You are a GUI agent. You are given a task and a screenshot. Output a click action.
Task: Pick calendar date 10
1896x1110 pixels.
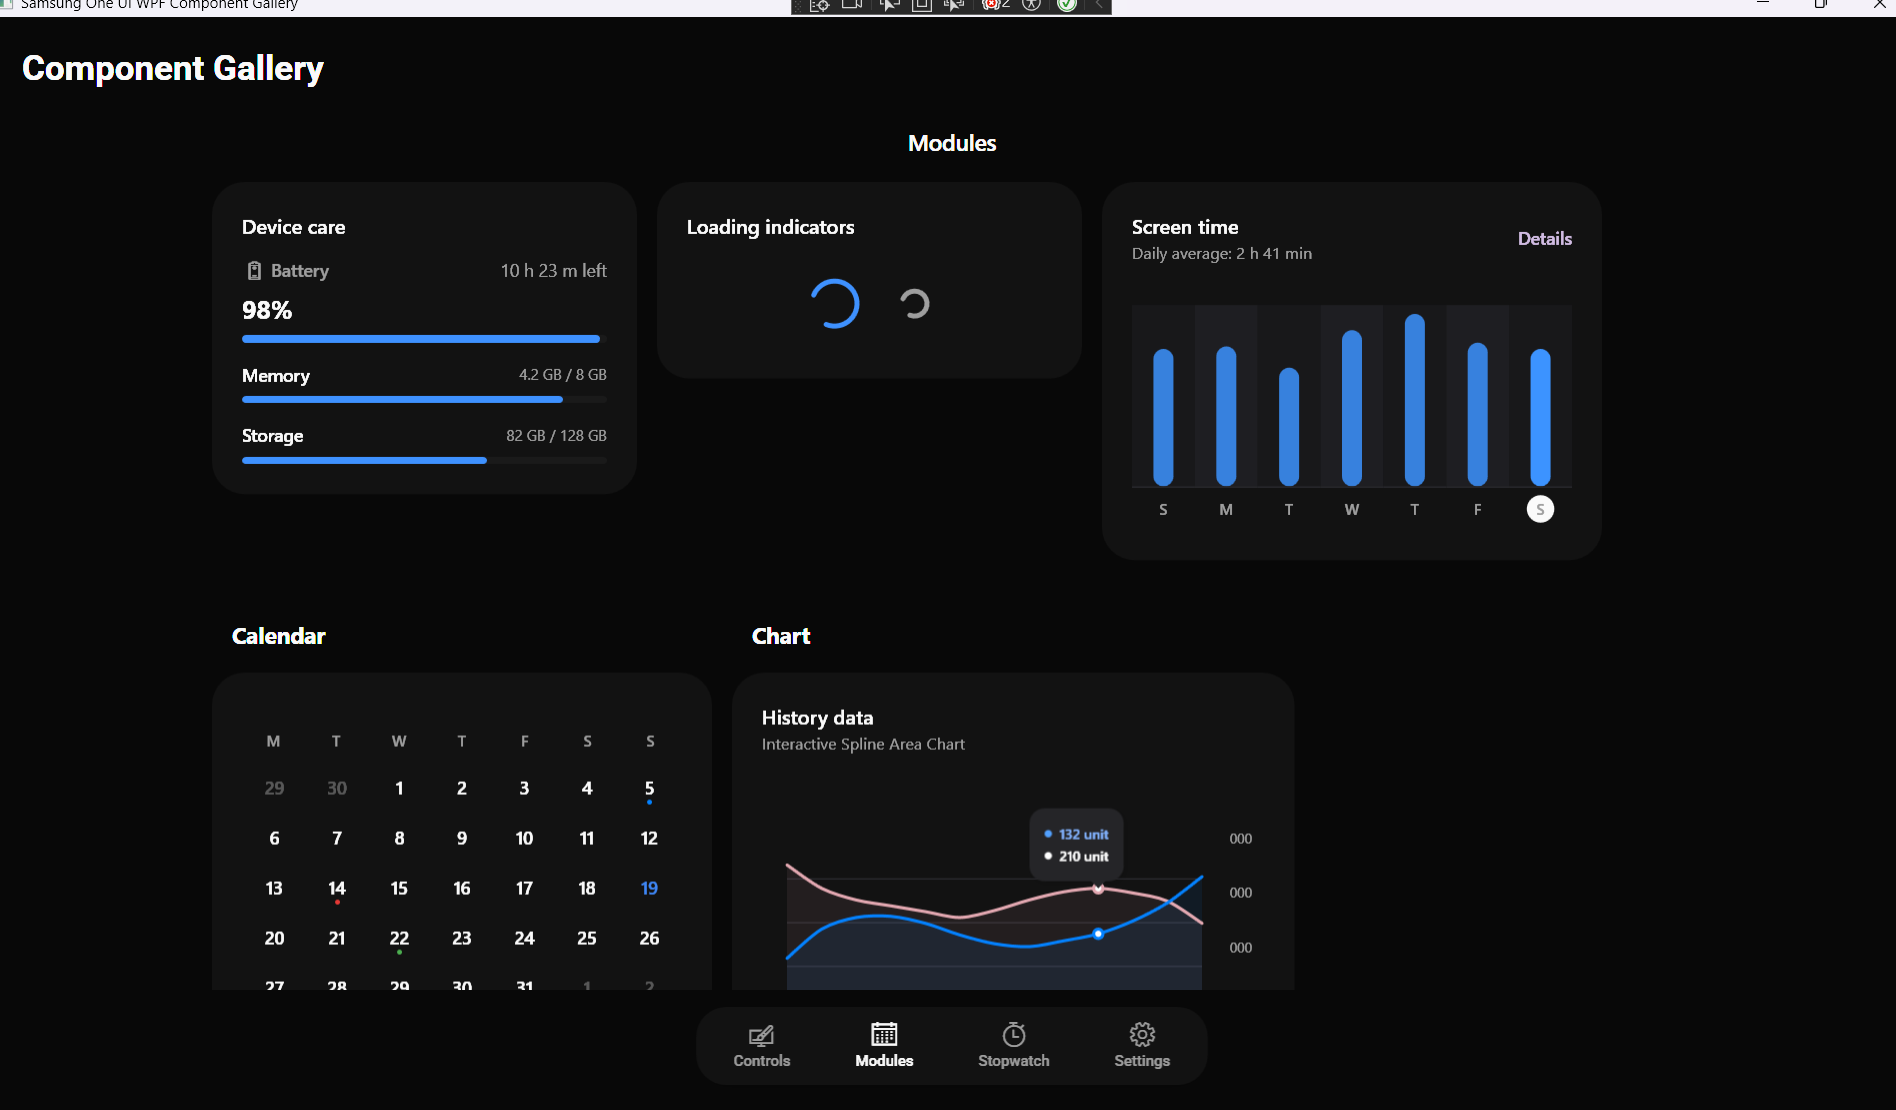(x=524, y=838)
